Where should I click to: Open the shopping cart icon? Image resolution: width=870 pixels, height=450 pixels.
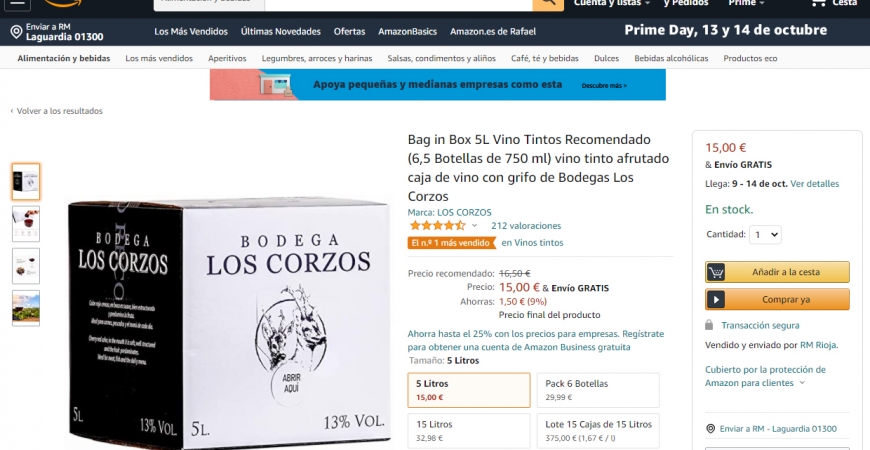point(818,3)
